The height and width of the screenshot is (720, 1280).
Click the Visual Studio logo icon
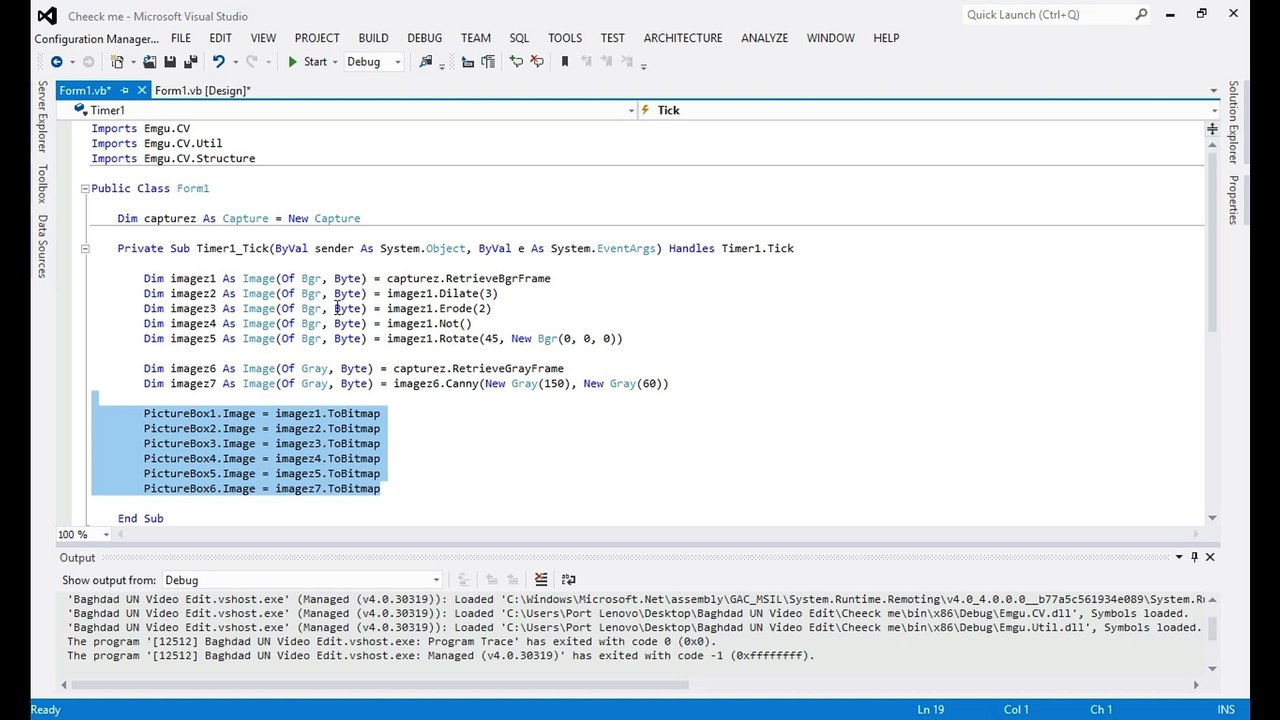(x=47, y=16)
